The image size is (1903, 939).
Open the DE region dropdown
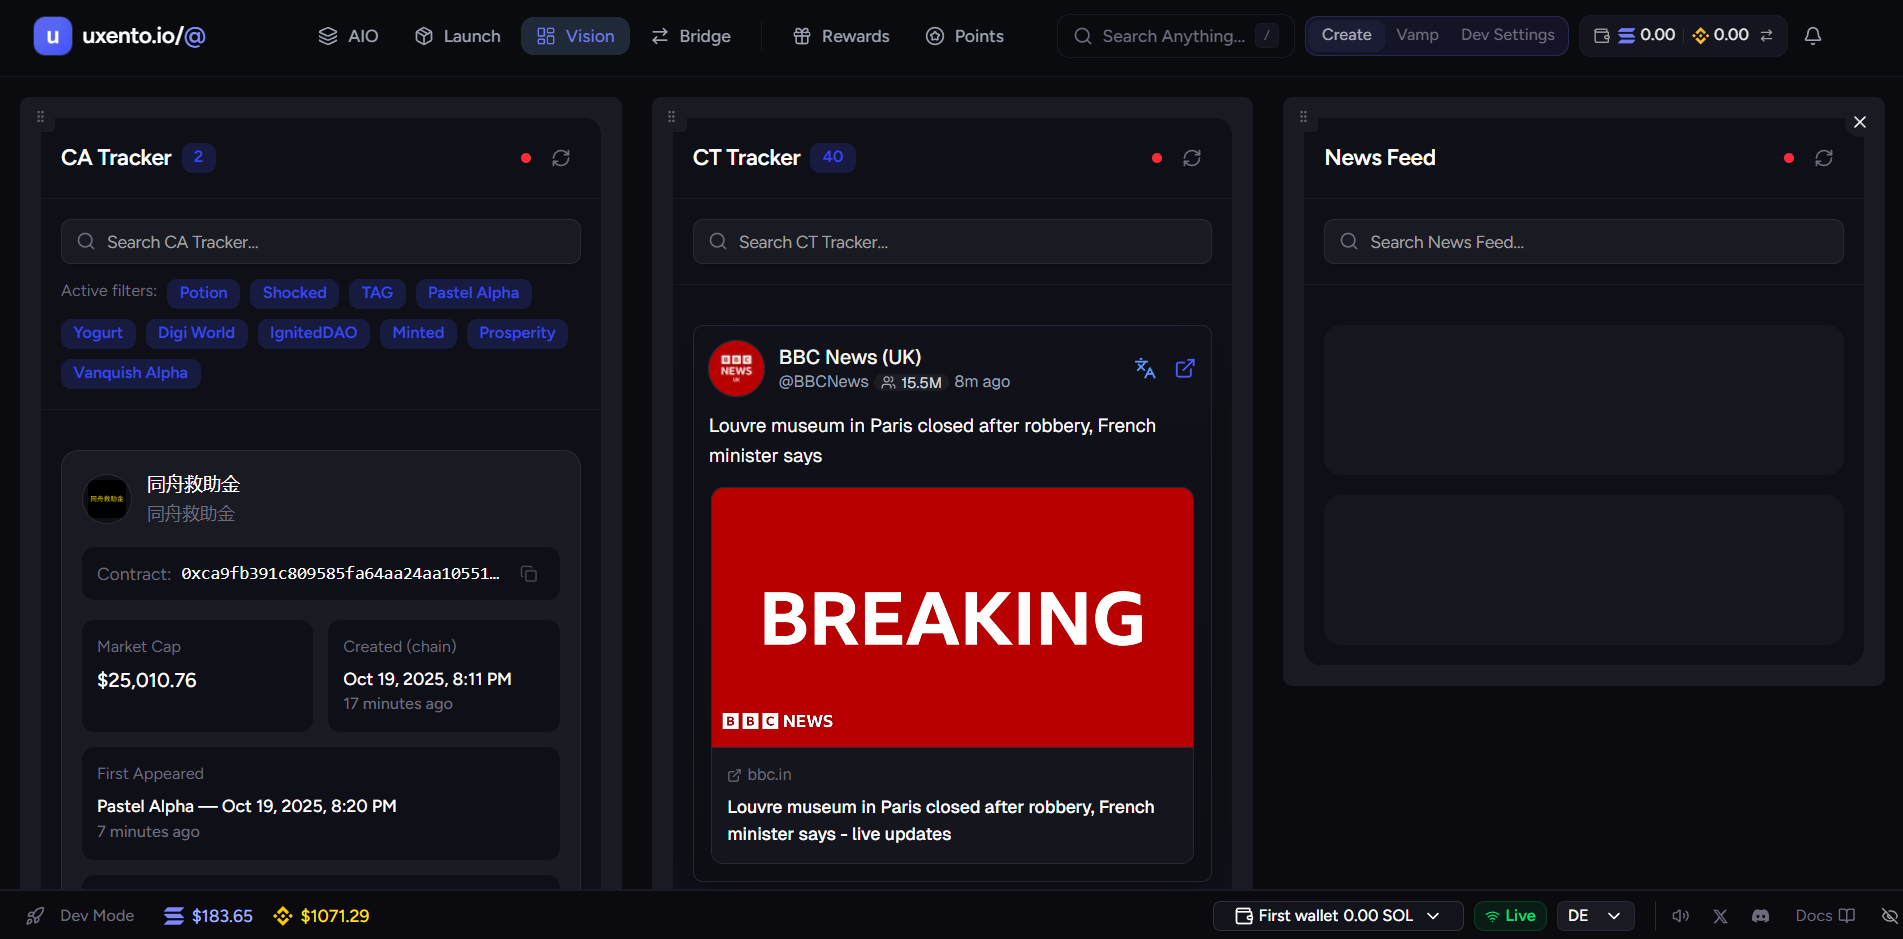(1595, 916)
